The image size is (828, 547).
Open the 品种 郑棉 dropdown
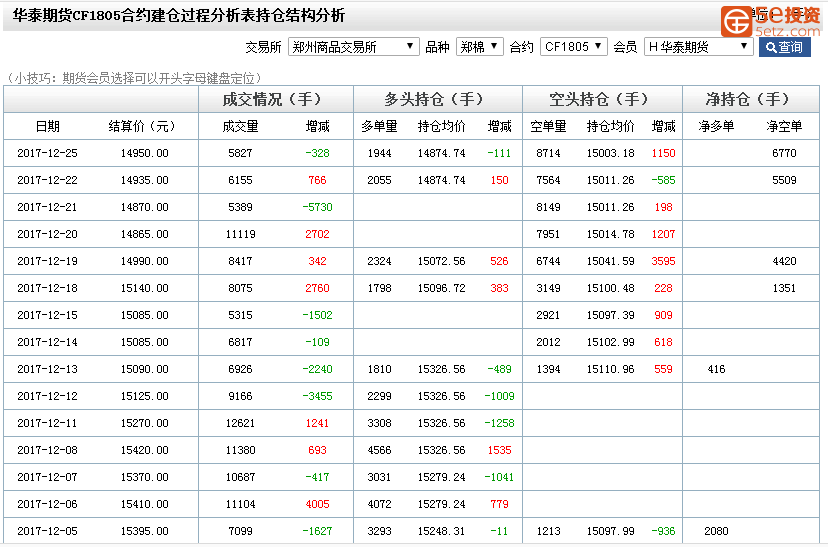pos(479,47)
